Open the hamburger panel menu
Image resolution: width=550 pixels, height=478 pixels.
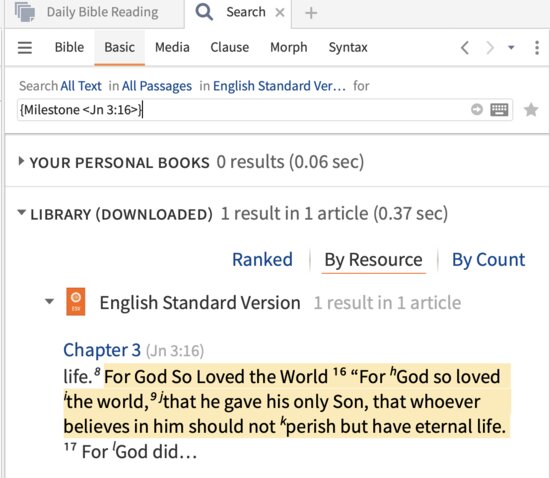[x=25, y=48]
